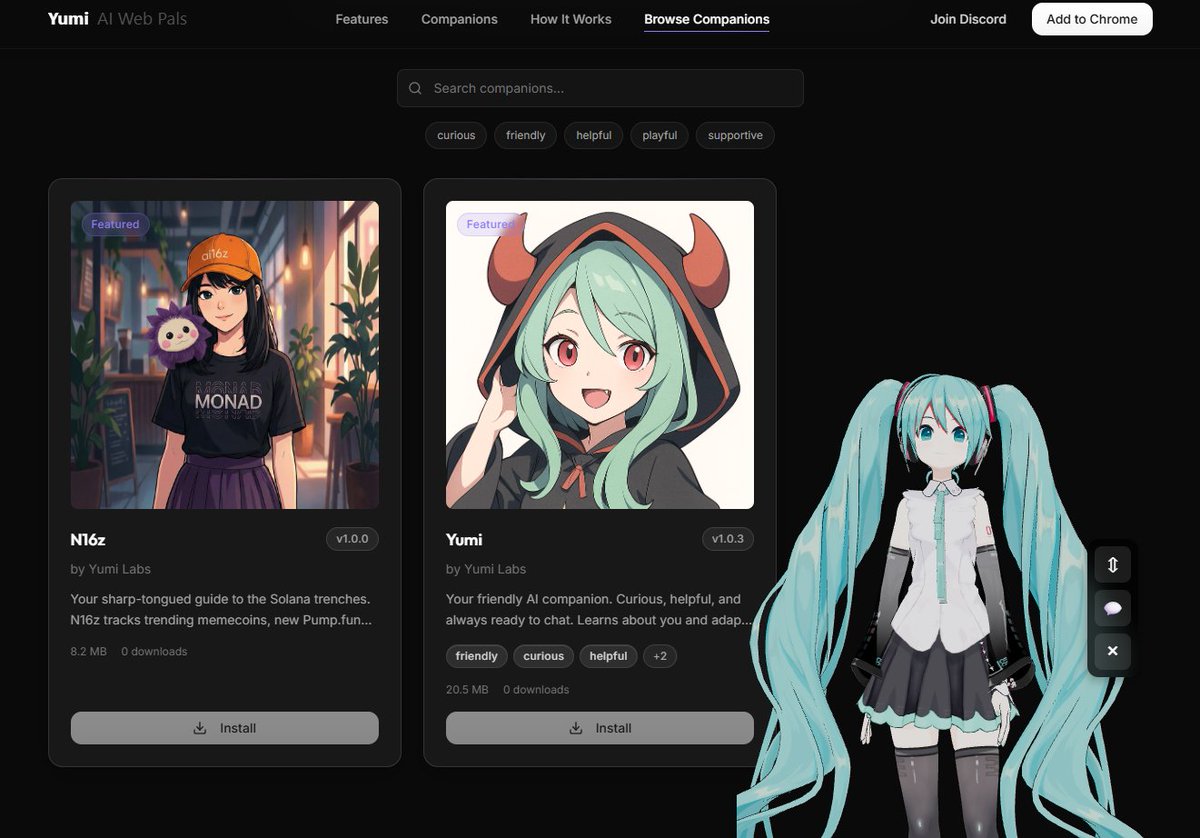Open the Features menu item
The image size is (1200, 838).
[x=362, y=19]
